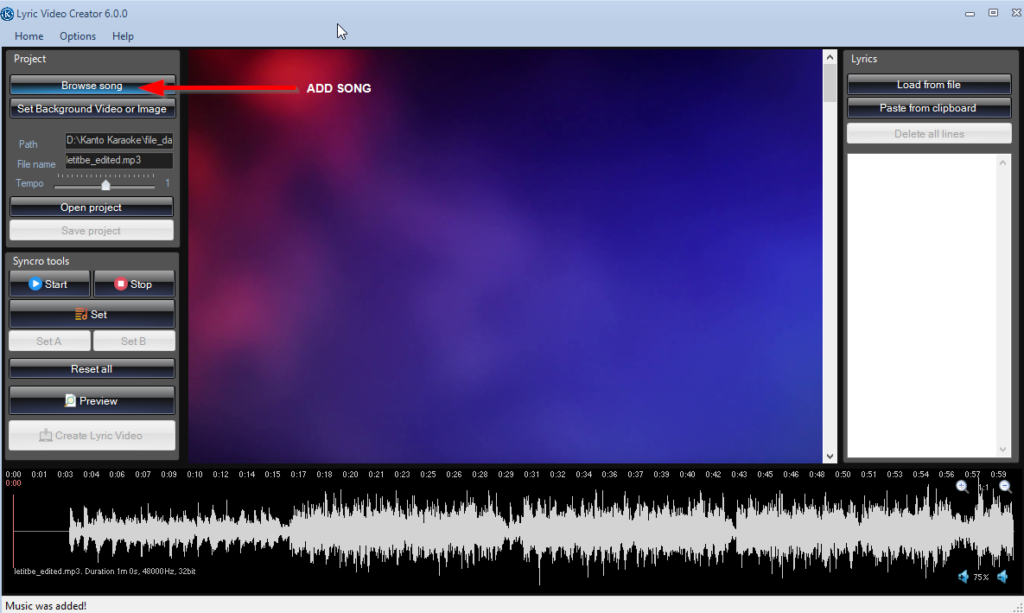Viewport: 1024px width, 613px height.
Task: Click Reset all button
Action: click(x=92, y=369)
